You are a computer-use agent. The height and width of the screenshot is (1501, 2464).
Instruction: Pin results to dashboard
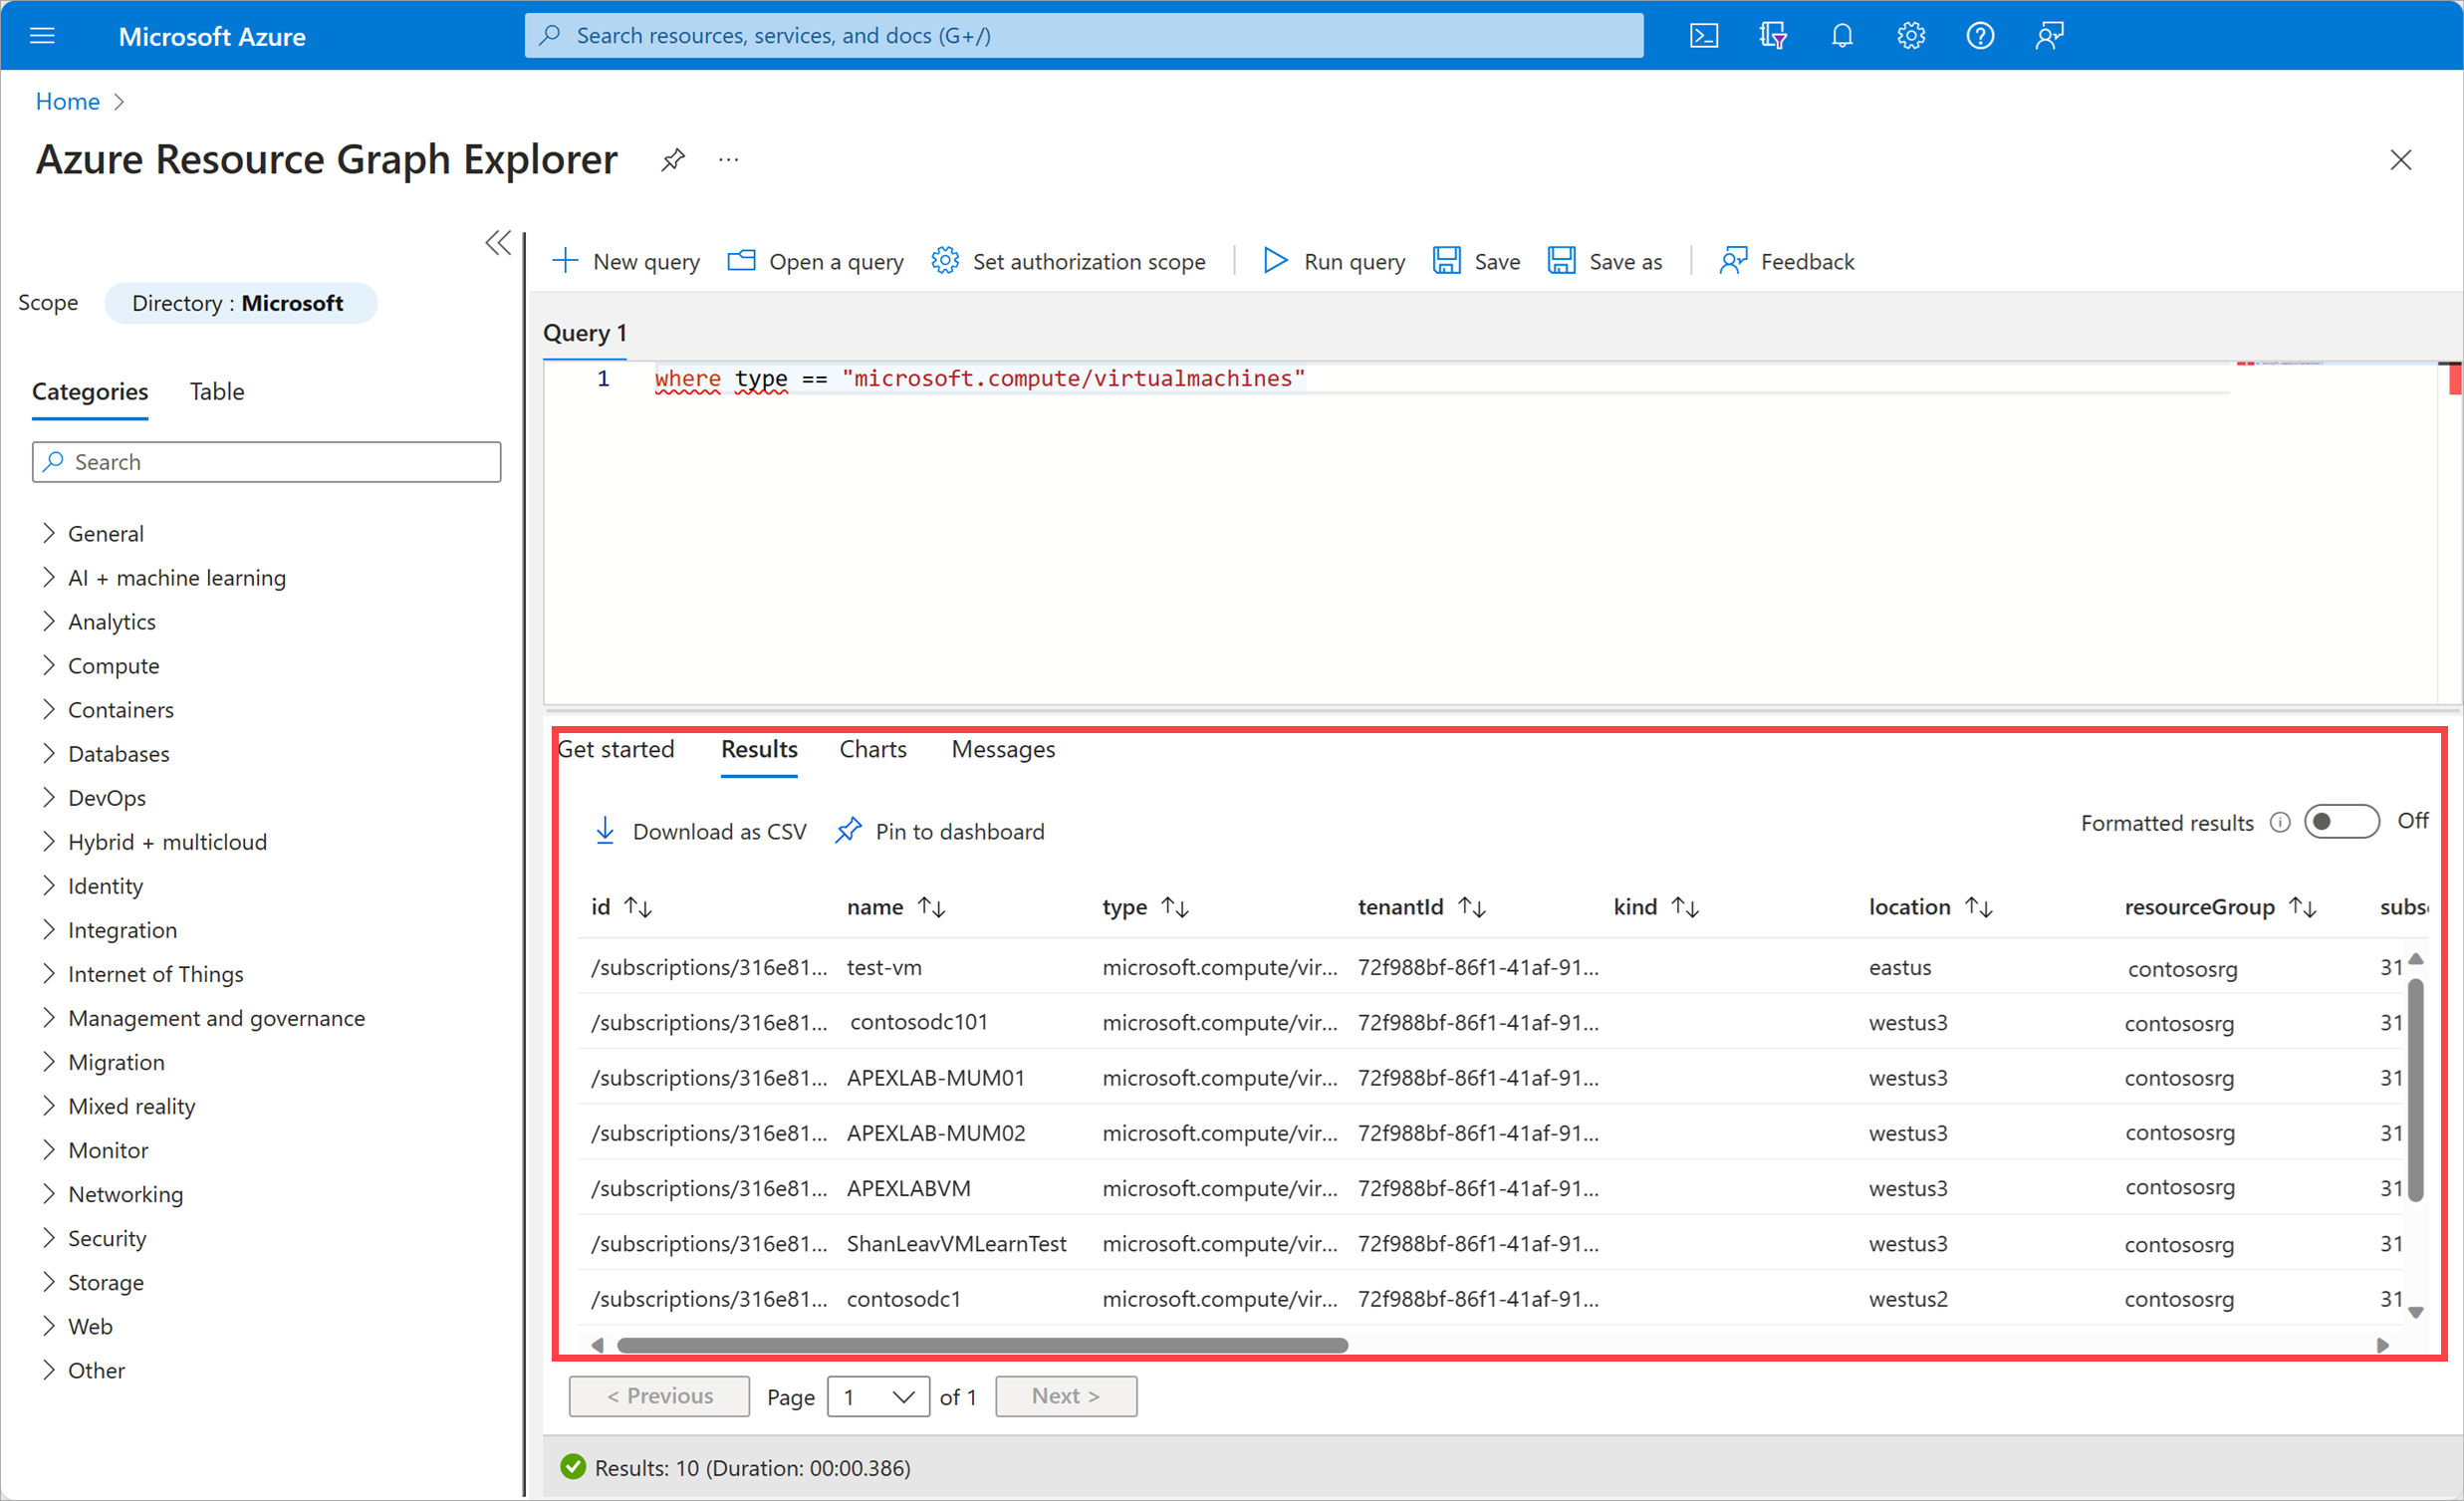click(x=939, y=832)
